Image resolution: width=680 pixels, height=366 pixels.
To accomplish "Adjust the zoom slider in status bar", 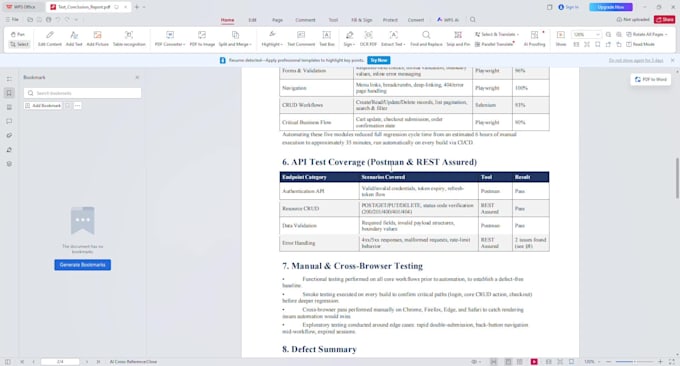I will (x=633, y=362).
